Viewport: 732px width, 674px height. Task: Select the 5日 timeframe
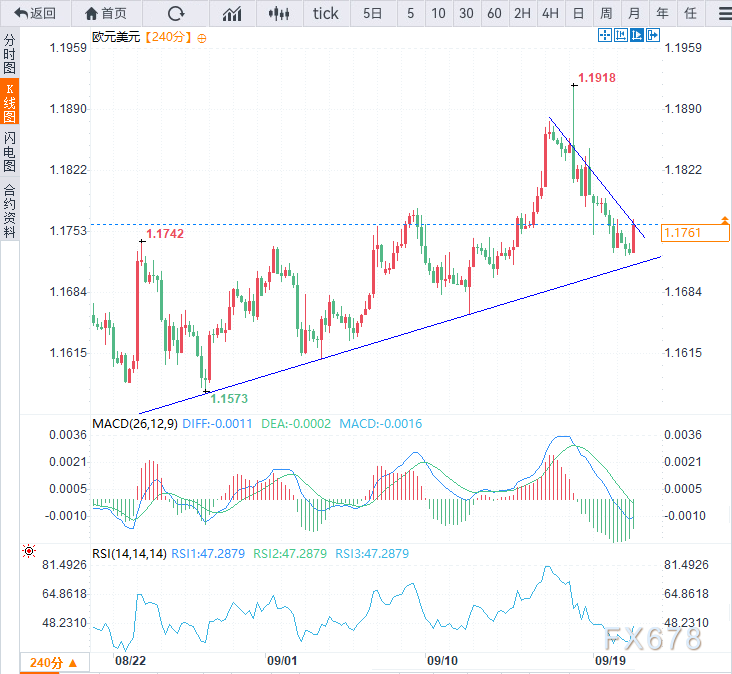tap(372, 13)
